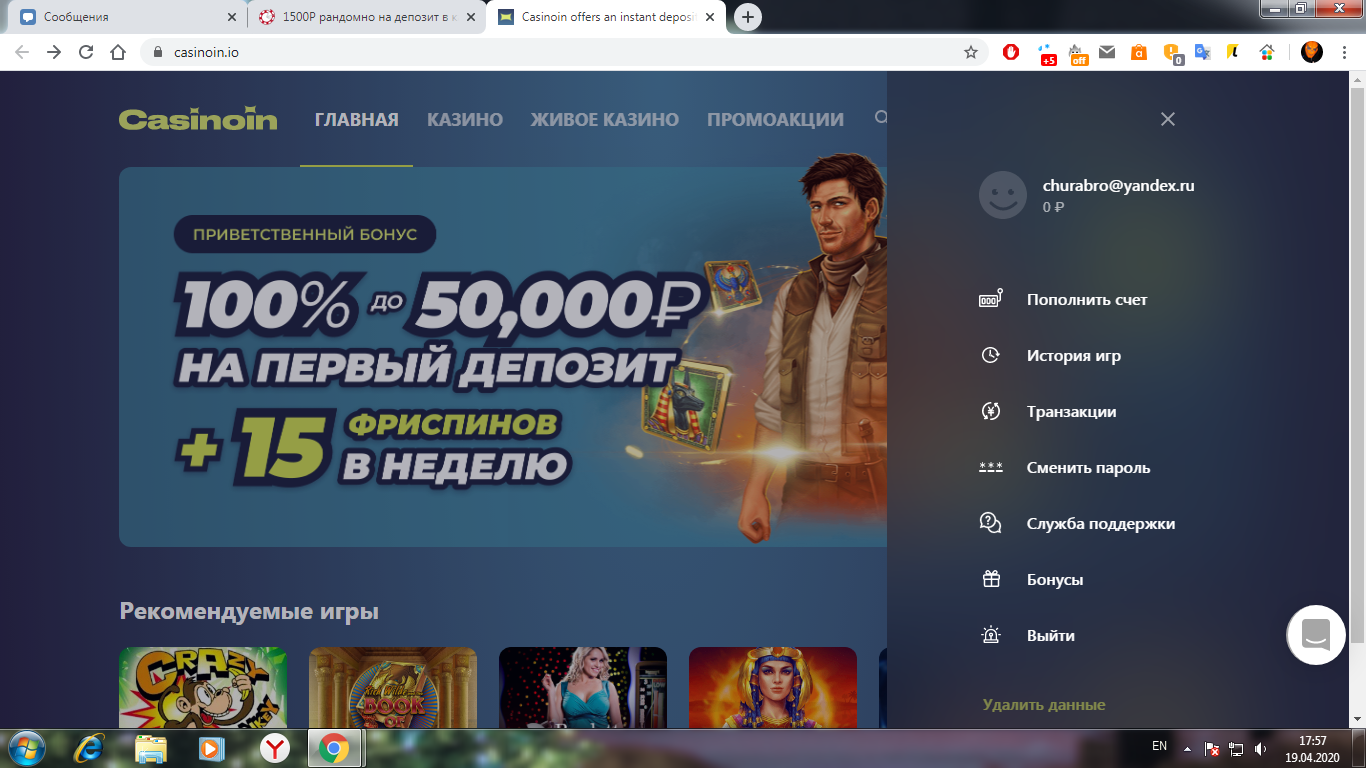Mute system sound via speaker tray icon
Screen dimensions: 1366x768
[1258, 746]
